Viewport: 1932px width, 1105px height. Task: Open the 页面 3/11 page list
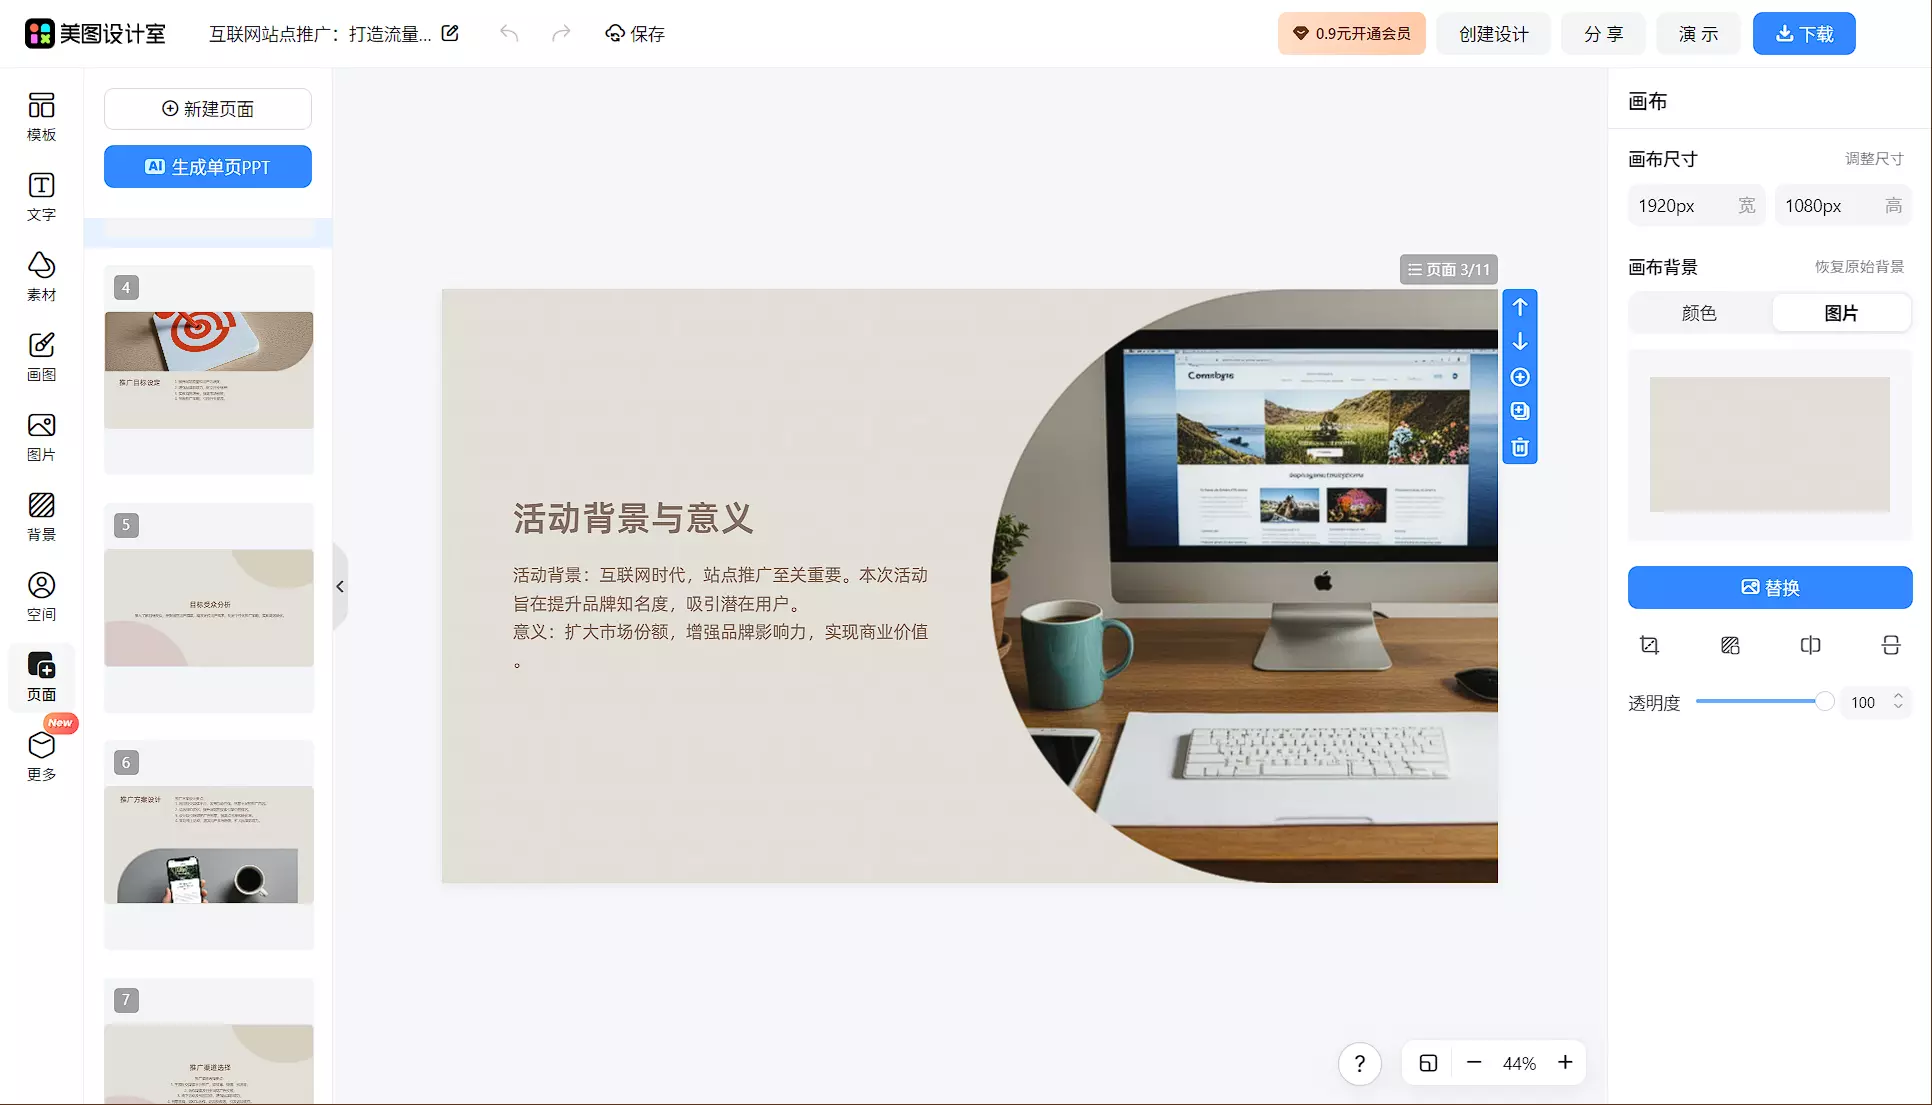coord(1448,269)
